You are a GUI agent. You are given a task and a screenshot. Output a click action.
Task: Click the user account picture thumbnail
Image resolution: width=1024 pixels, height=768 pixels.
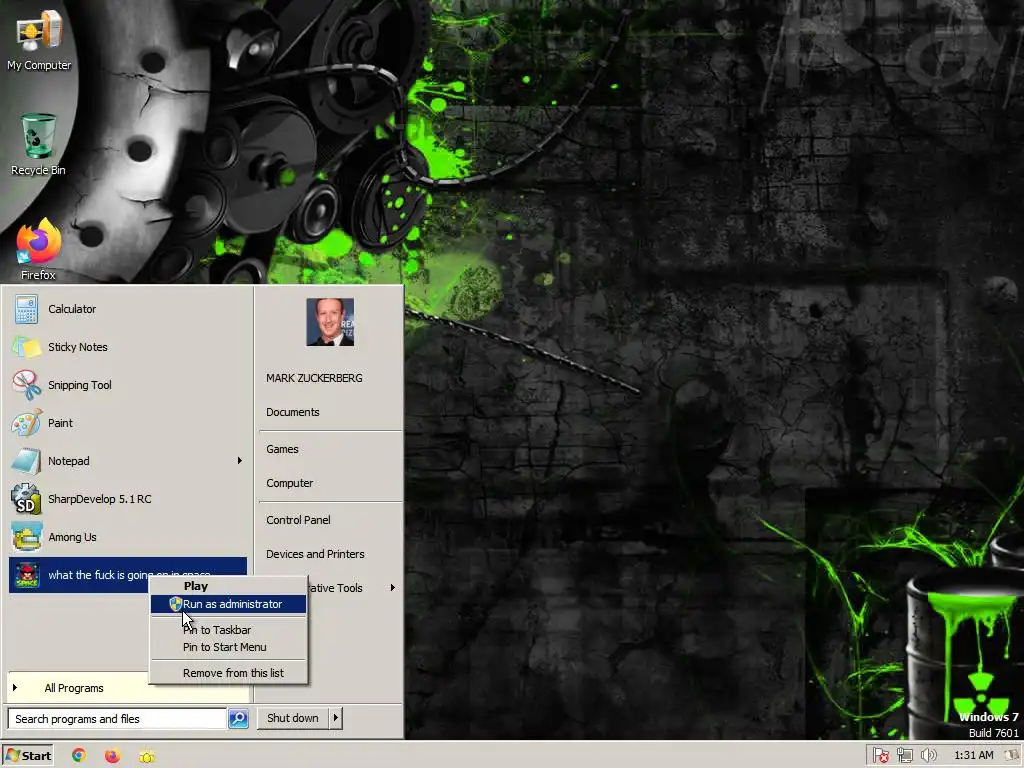point(330,322)
